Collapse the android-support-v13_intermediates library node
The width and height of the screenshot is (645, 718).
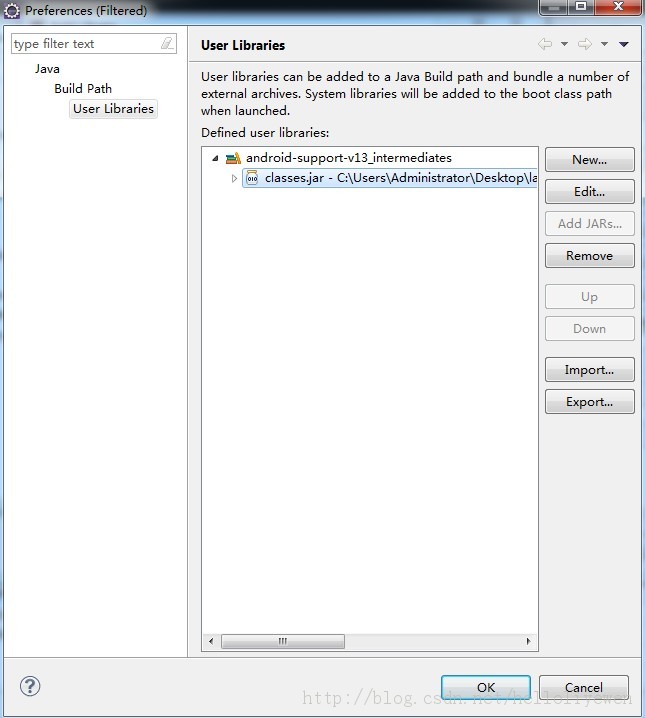(x=215, y=158)
